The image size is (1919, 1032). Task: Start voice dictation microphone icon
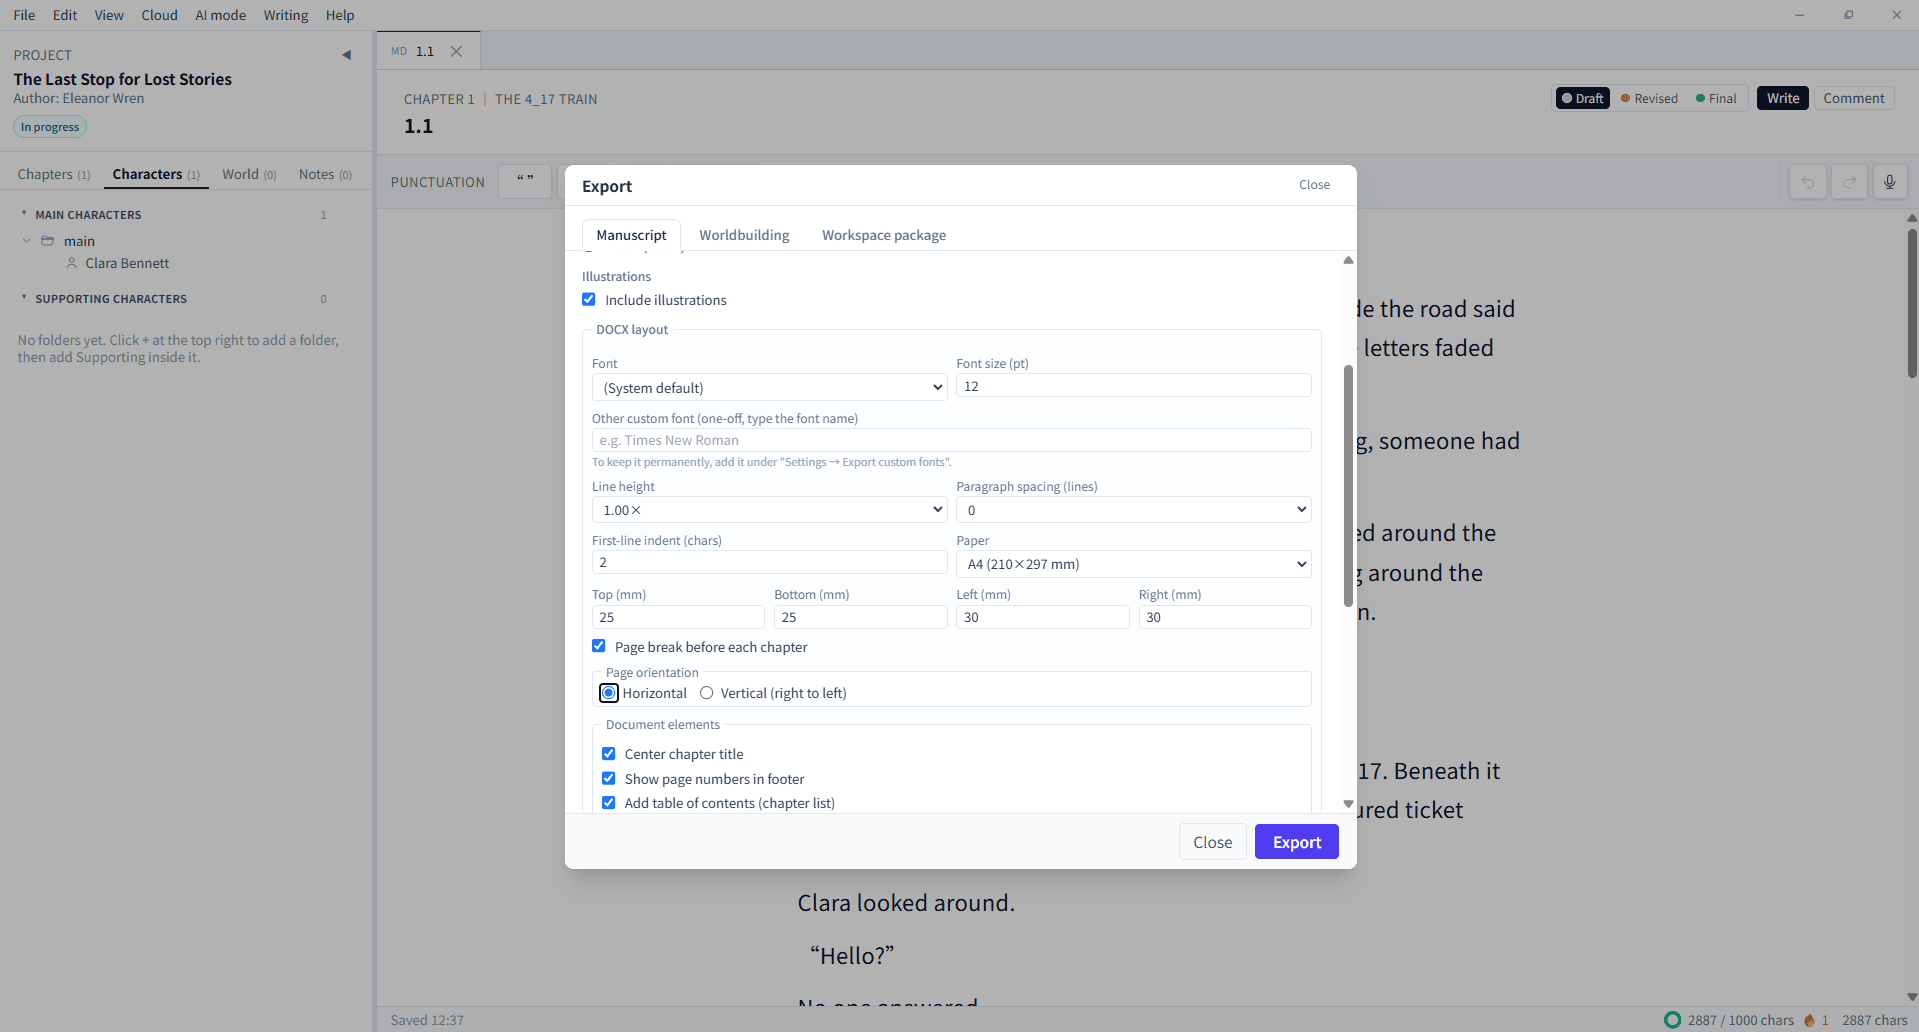[1889, 182]
